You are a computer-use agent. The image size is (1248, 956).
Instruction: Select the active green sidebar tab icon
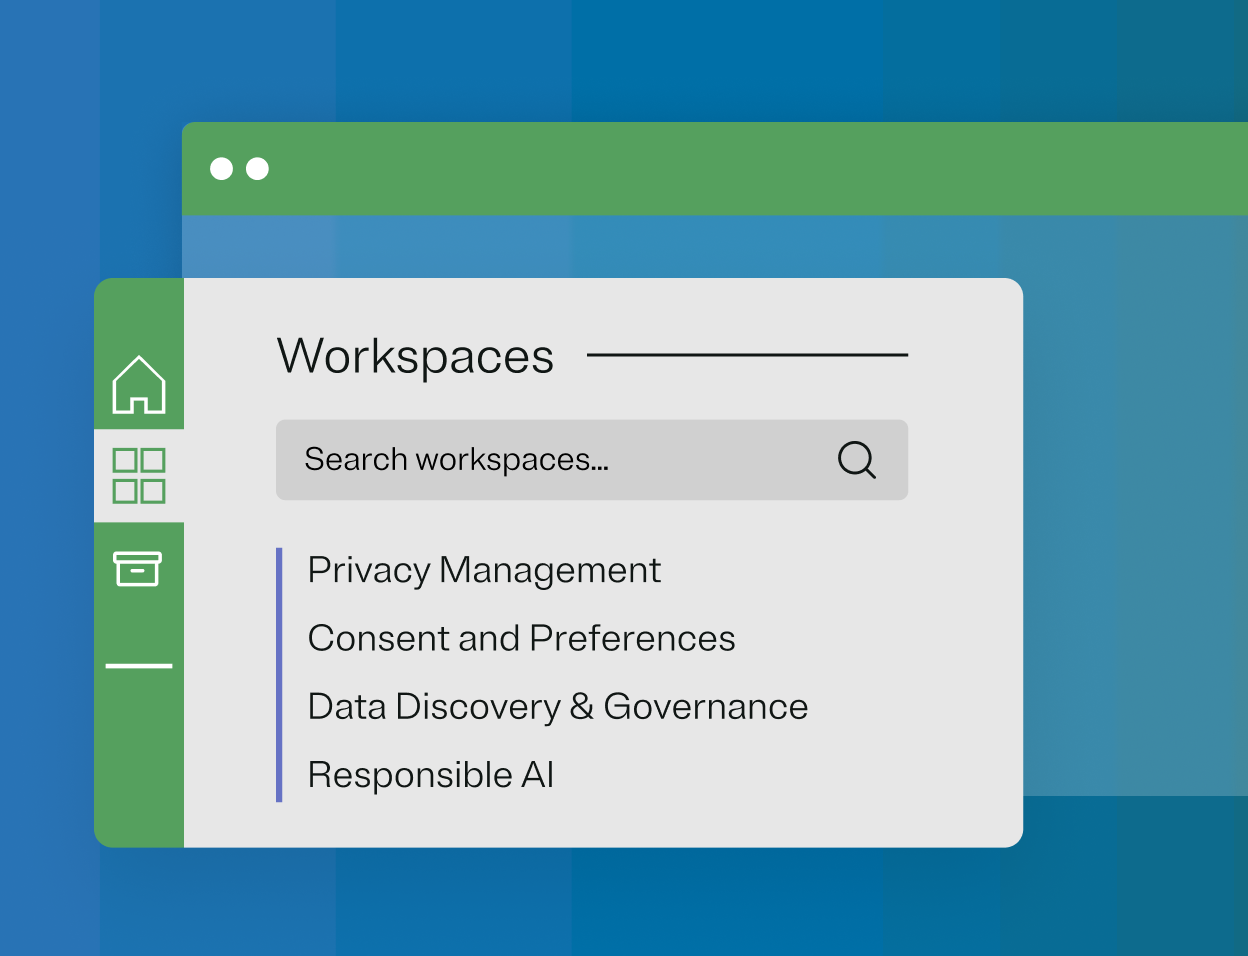pyautogui.click(x=139, y=473)
